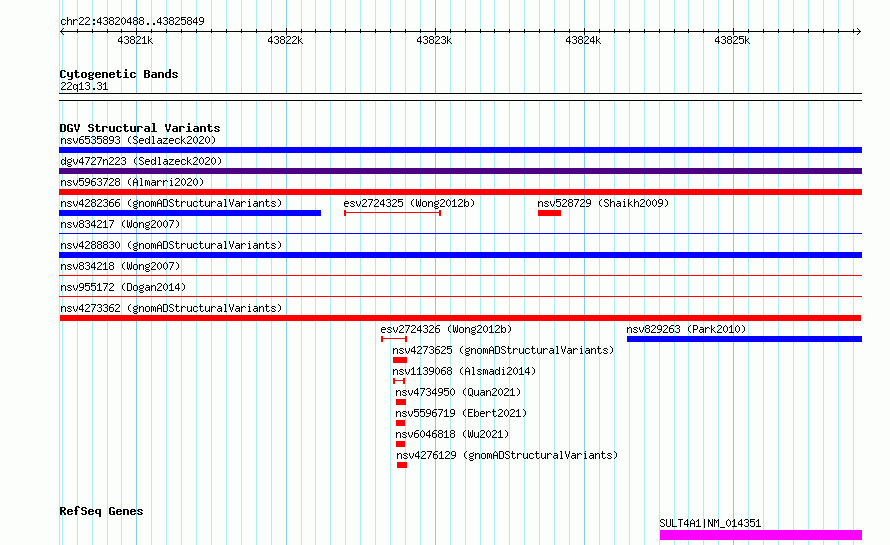Open the nsv834217 (Wong2007) label
This screenshot has height=545, width=890.
tap(120, 224)
